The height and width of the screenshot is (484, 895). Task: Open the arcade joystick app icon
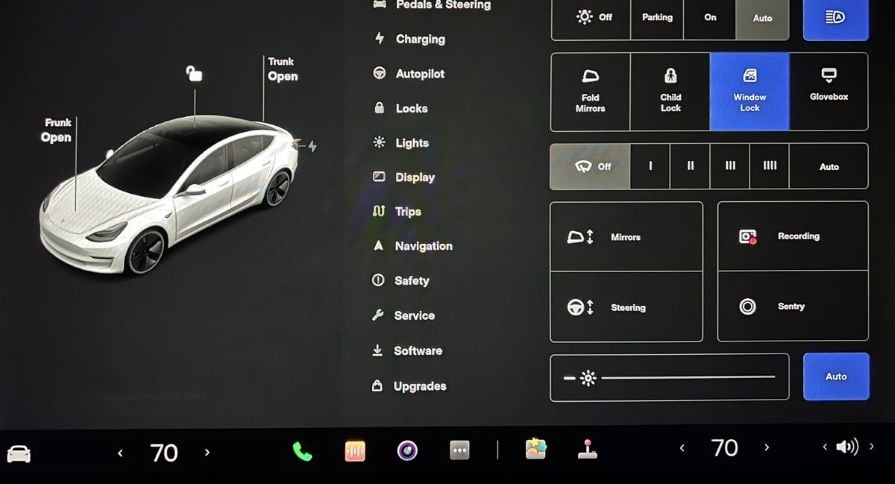589,450
